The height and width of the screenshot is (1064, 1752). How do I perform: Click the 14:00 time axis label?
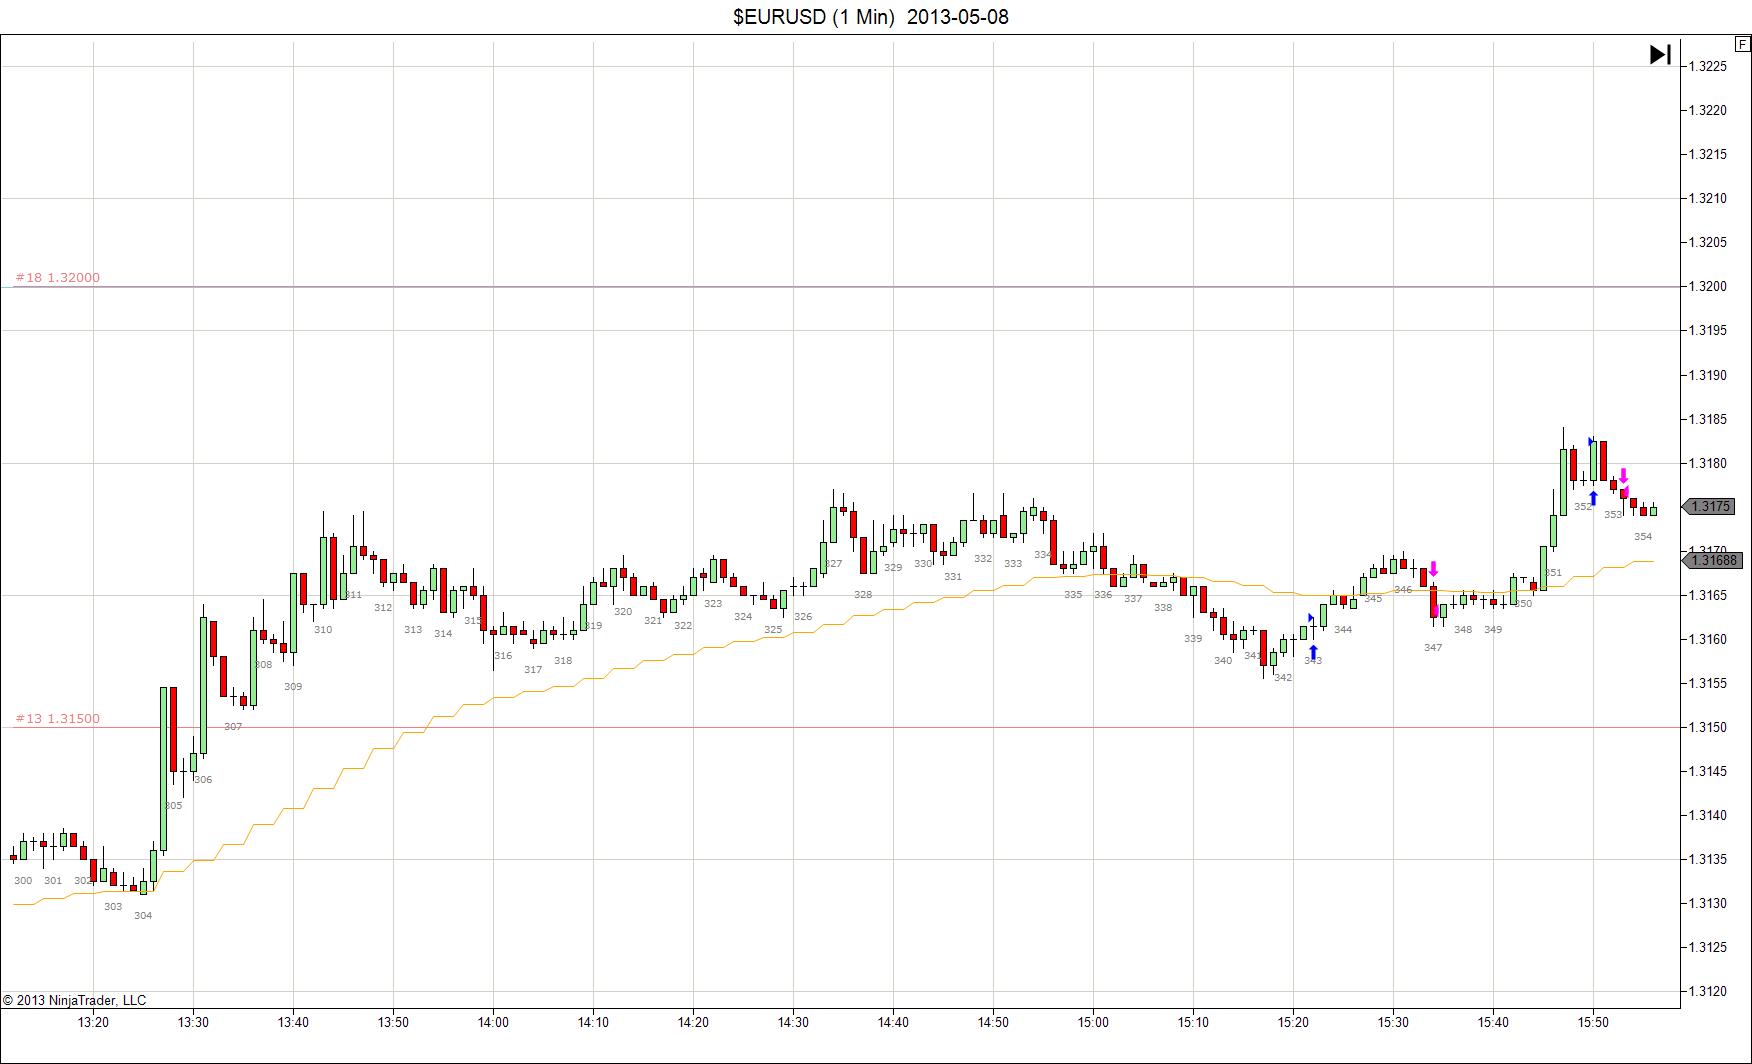point(493,1022)
